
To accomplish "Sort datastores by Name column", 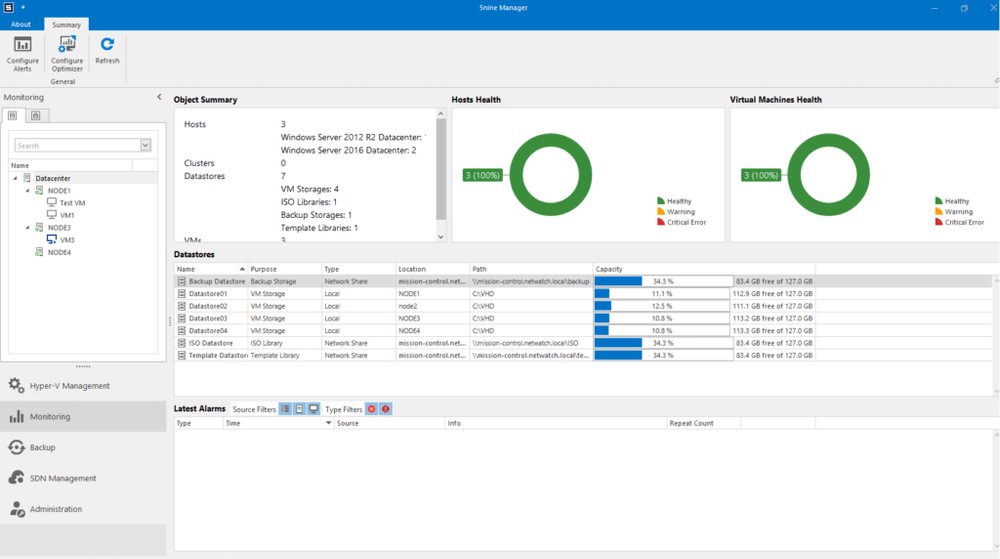I will pos(210,269).
